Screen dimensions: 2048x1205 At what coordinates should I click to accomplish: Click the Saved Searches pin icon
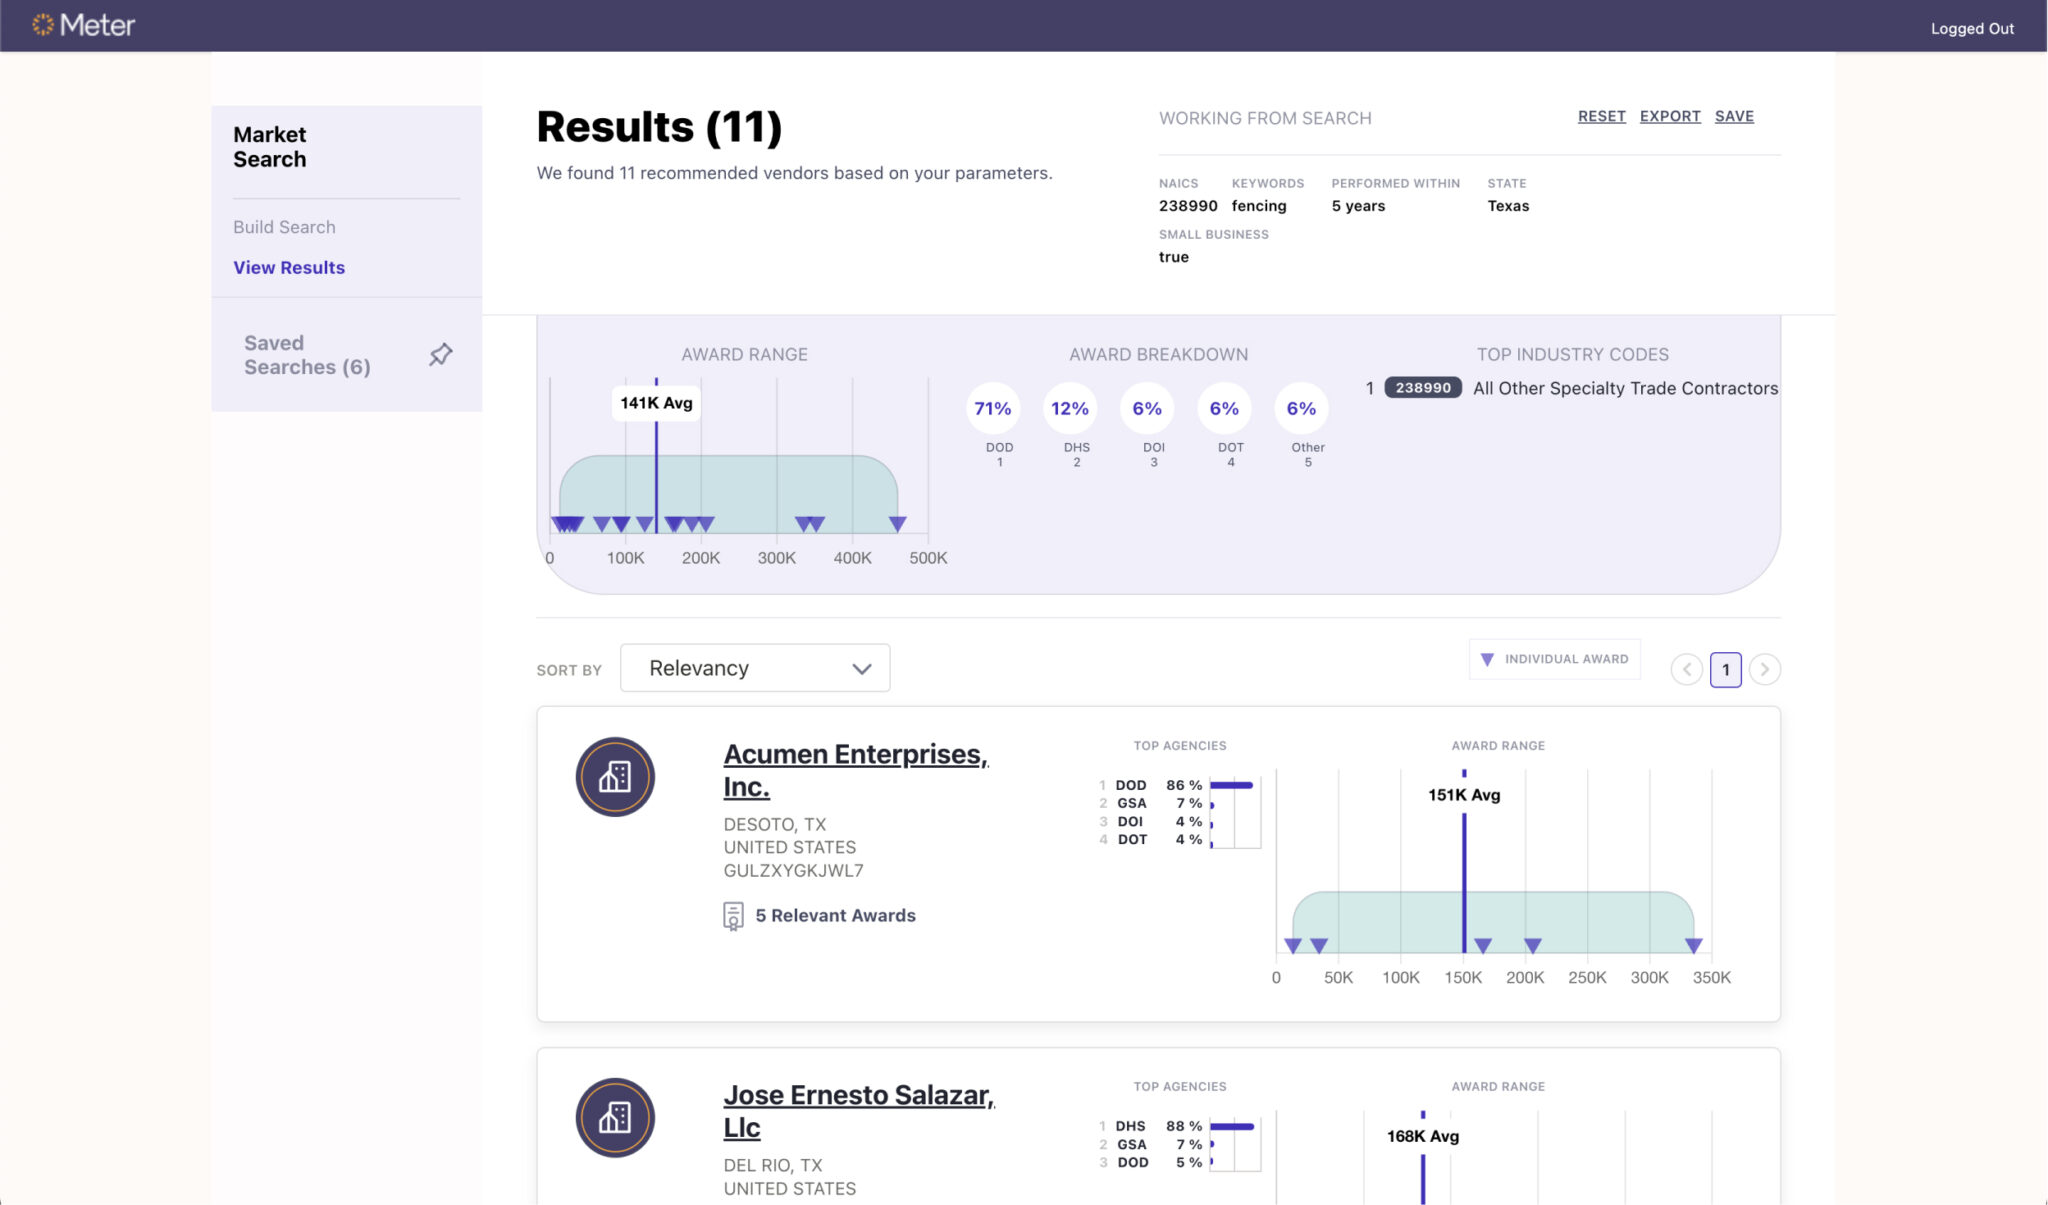(441, 354)
